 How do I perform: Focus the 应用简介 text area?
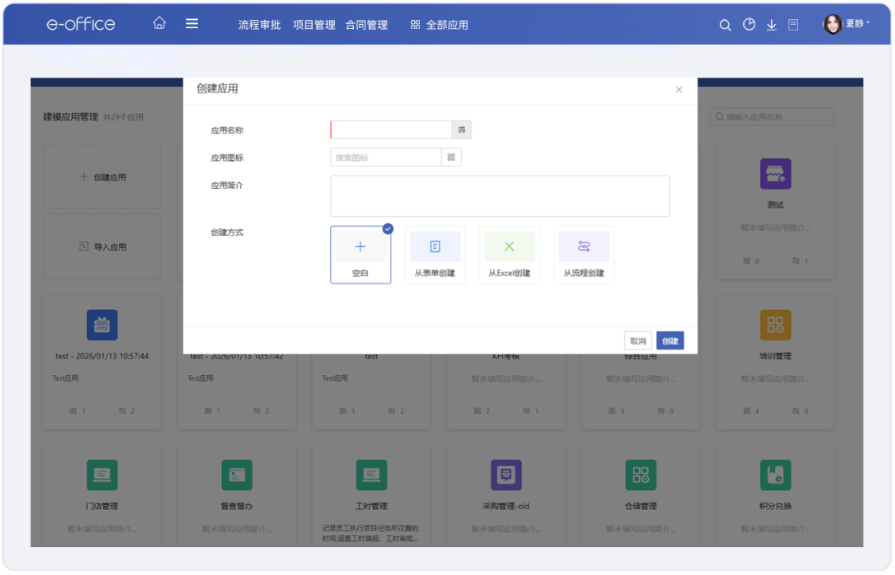pyautogui.click(x=499, y=196)
